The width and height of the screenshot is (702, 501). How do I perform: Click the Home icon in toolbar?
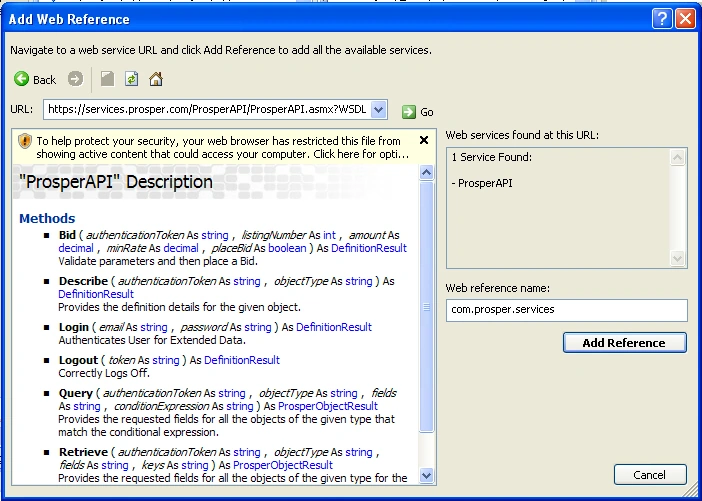pyautogui.click(x=156, y=79)
